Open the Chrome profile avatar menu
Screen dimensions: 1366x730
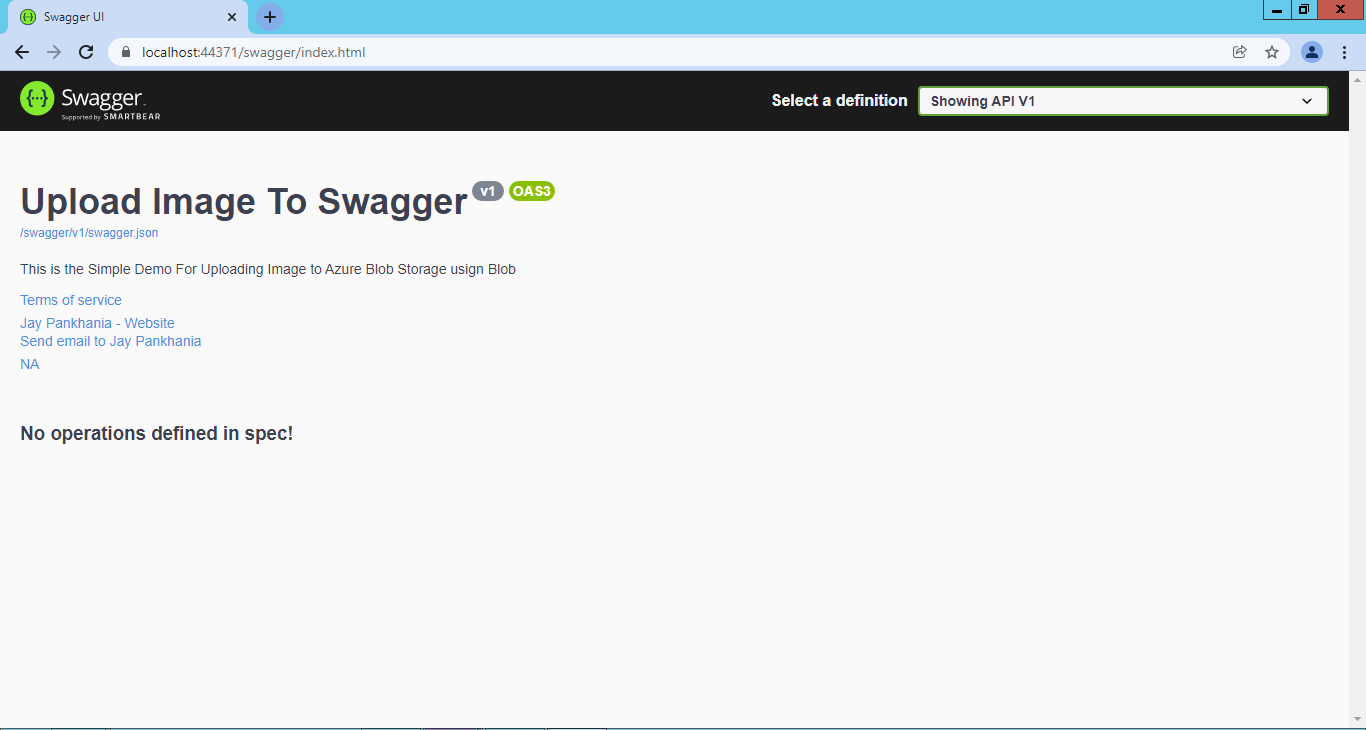1312,52
